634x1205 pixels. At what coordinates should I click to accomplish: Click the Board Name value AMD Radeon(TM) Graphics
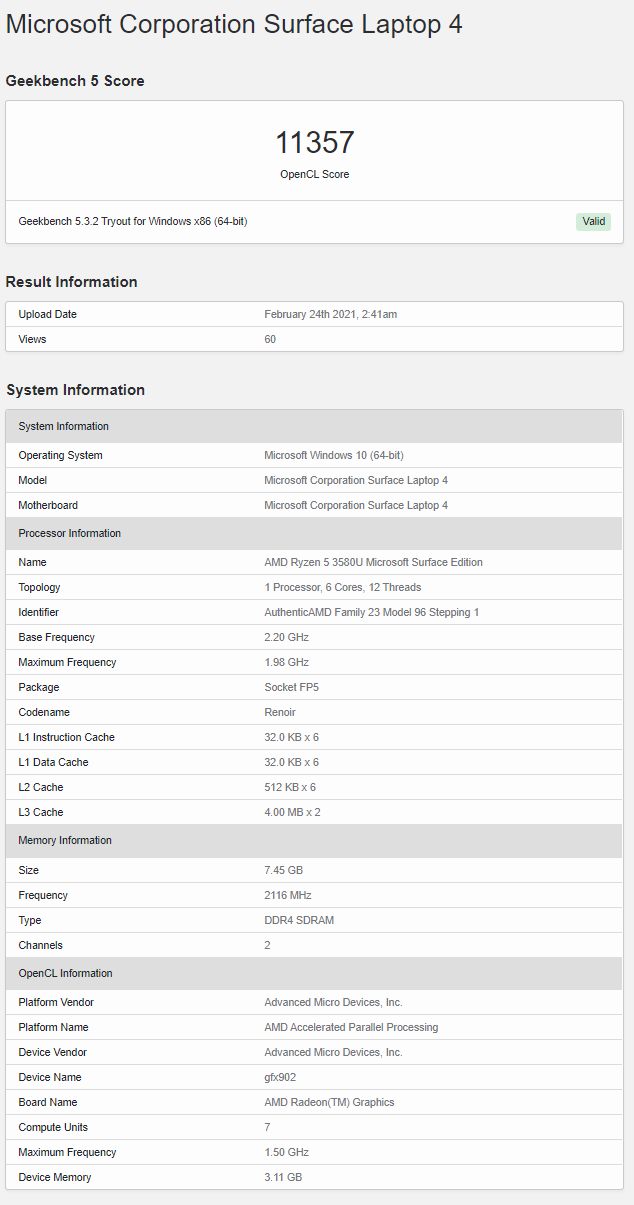[x=330, y=1102]
